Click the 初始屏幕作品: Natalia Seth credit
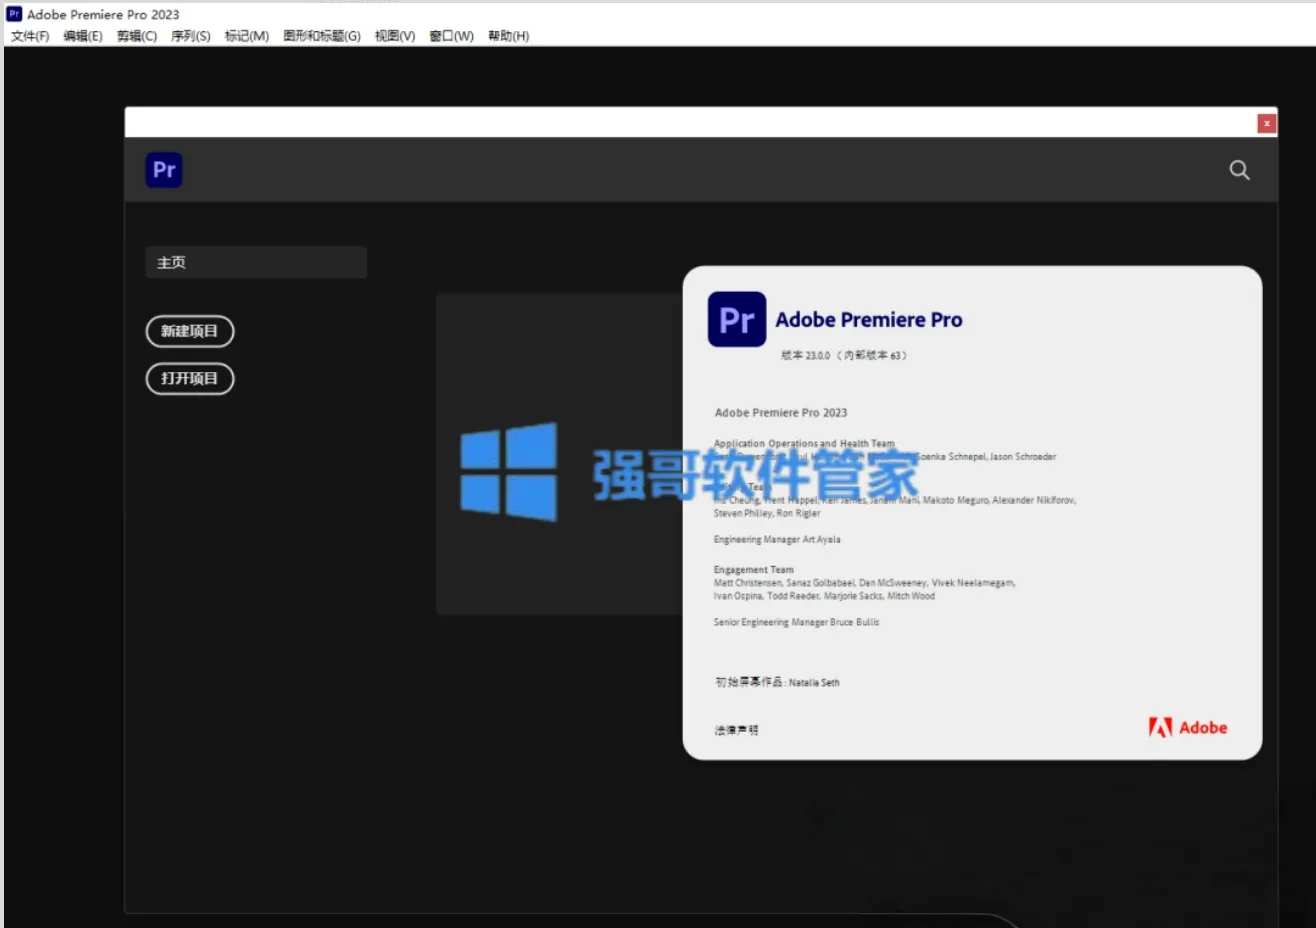This screenshot has width=1316, height=928. pyautogui.click(x=777, y=682)
